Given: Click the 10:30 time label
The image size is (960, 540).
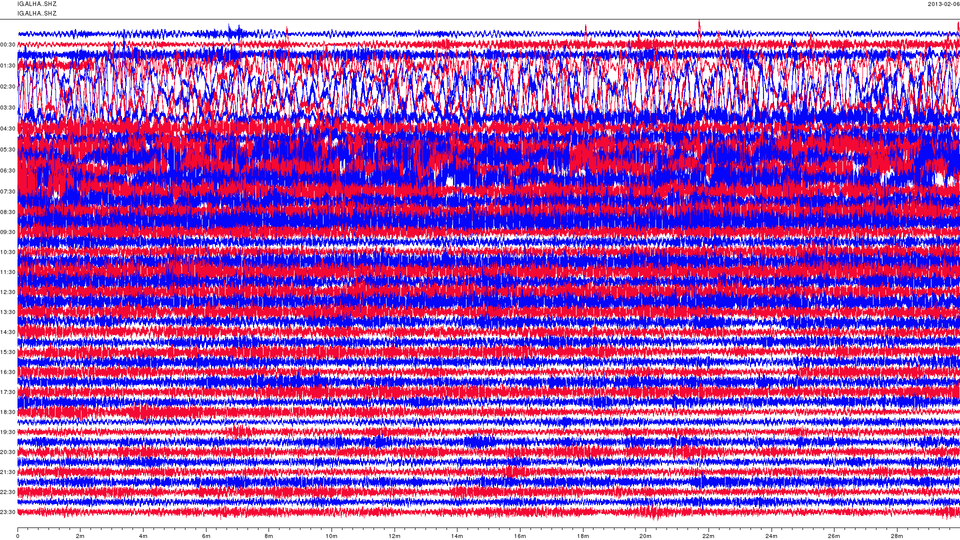Looking at the screenshot, I should tap(8, 252).
